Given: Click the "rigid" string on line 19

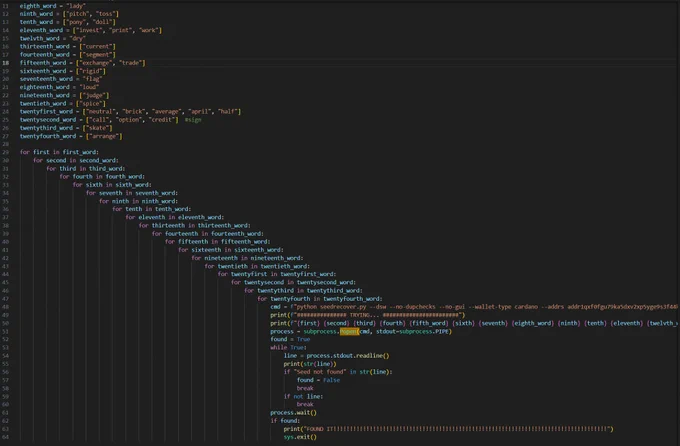Looking at the screenshot, I should (x=91, y=71).
